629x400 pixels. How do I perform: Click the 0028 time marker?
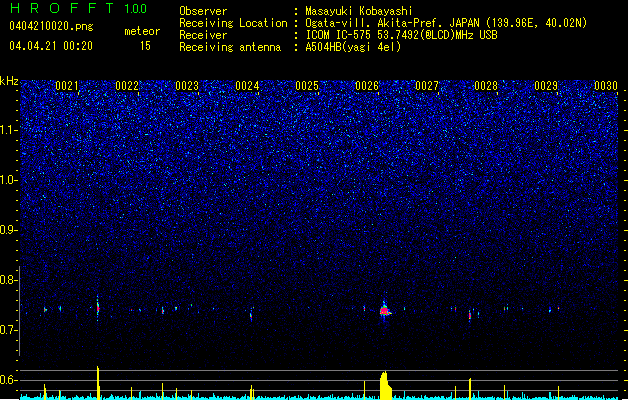click(486, 86)
